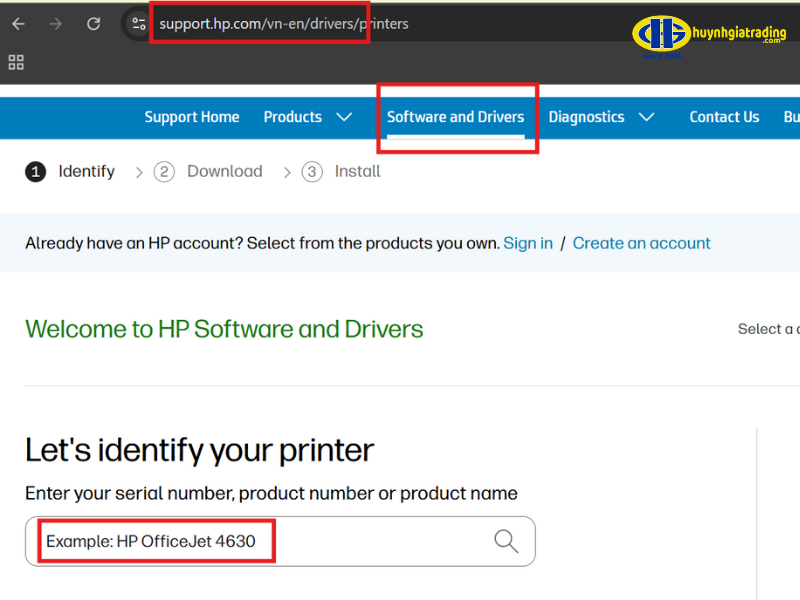
Task: Click the huynhgiatrading logo
Action: click(710, 34)
